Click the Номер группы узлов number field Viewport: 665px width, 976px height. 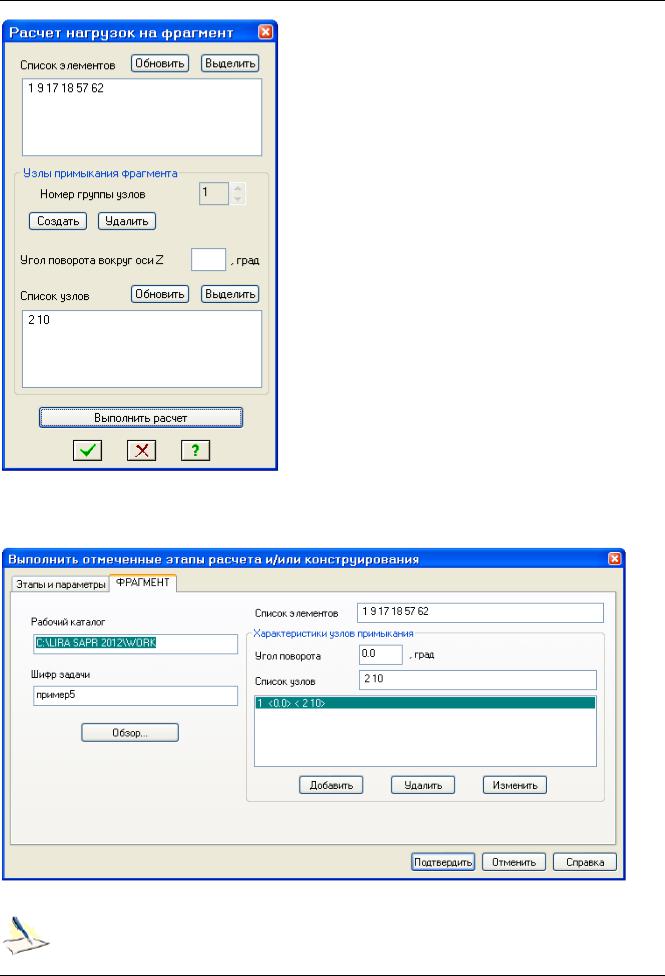(214, 193)
